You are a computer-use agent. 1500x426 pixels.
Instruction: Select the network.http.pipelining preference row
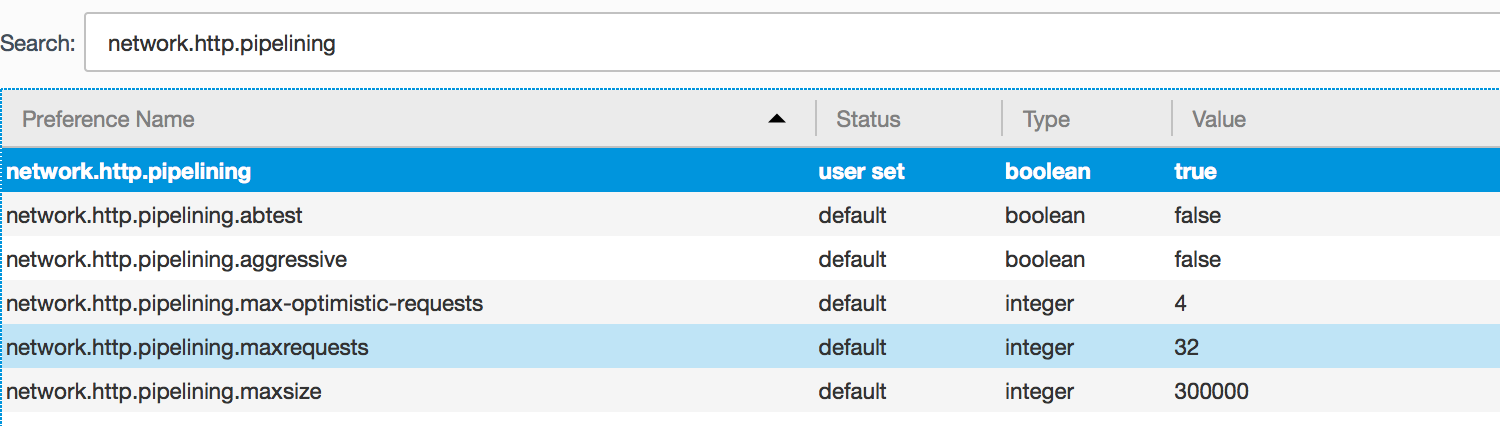click(x=128, y=172)
